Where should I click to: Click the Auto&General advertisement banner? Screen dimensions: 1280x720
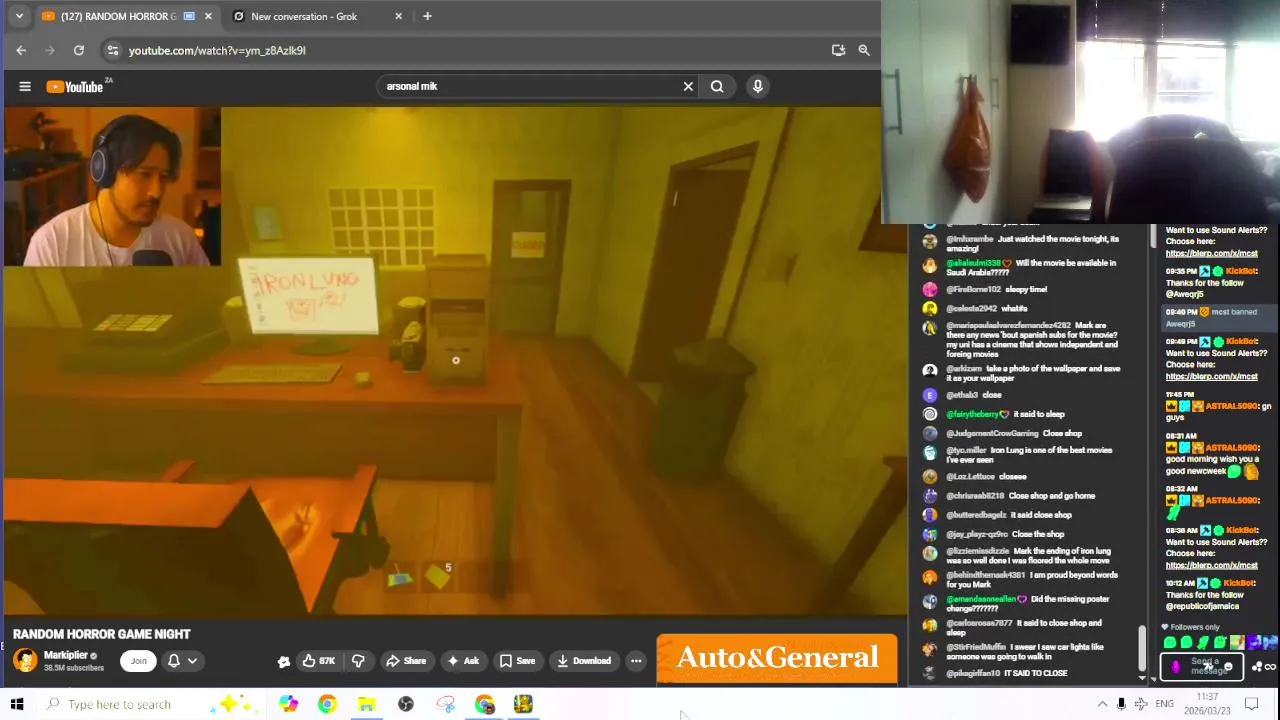coord(777,659)
